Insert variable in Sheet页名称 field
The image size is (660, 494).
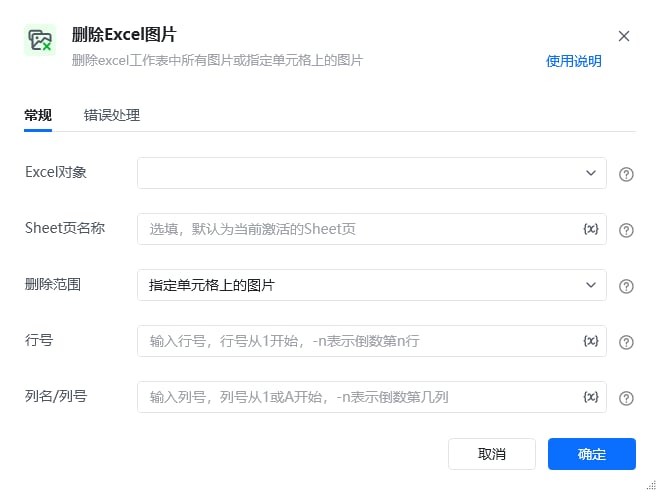(x=591, y=229)
